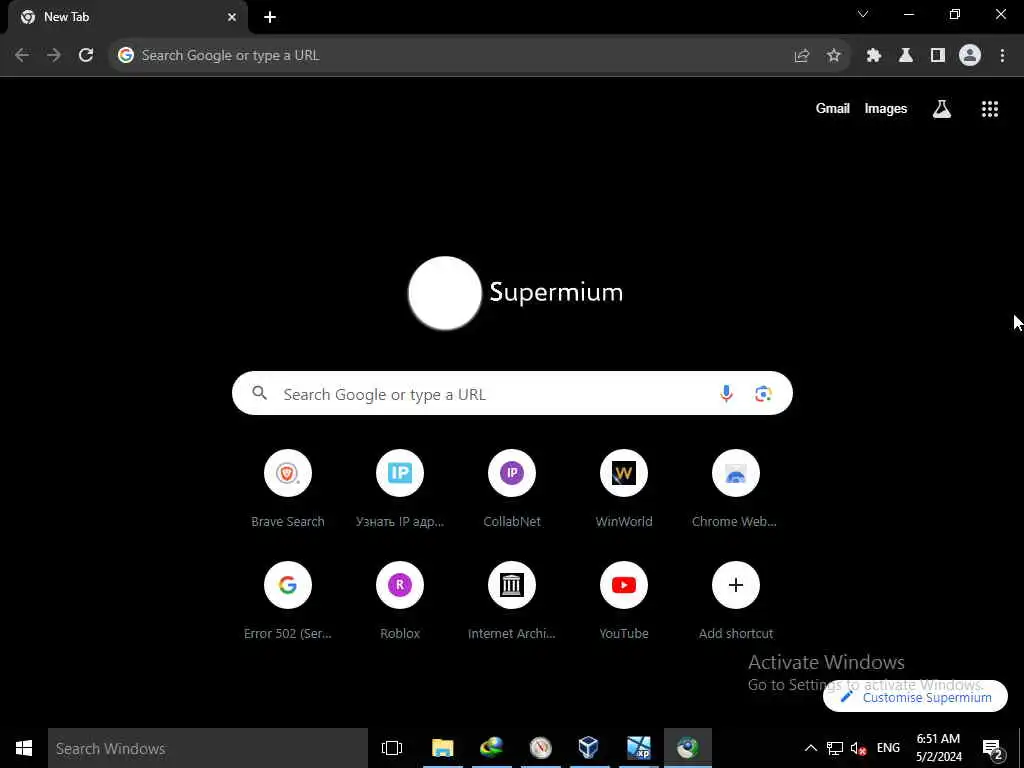
Task: Open Узнать IP адр... shortcut
Action: coord(400,488)
